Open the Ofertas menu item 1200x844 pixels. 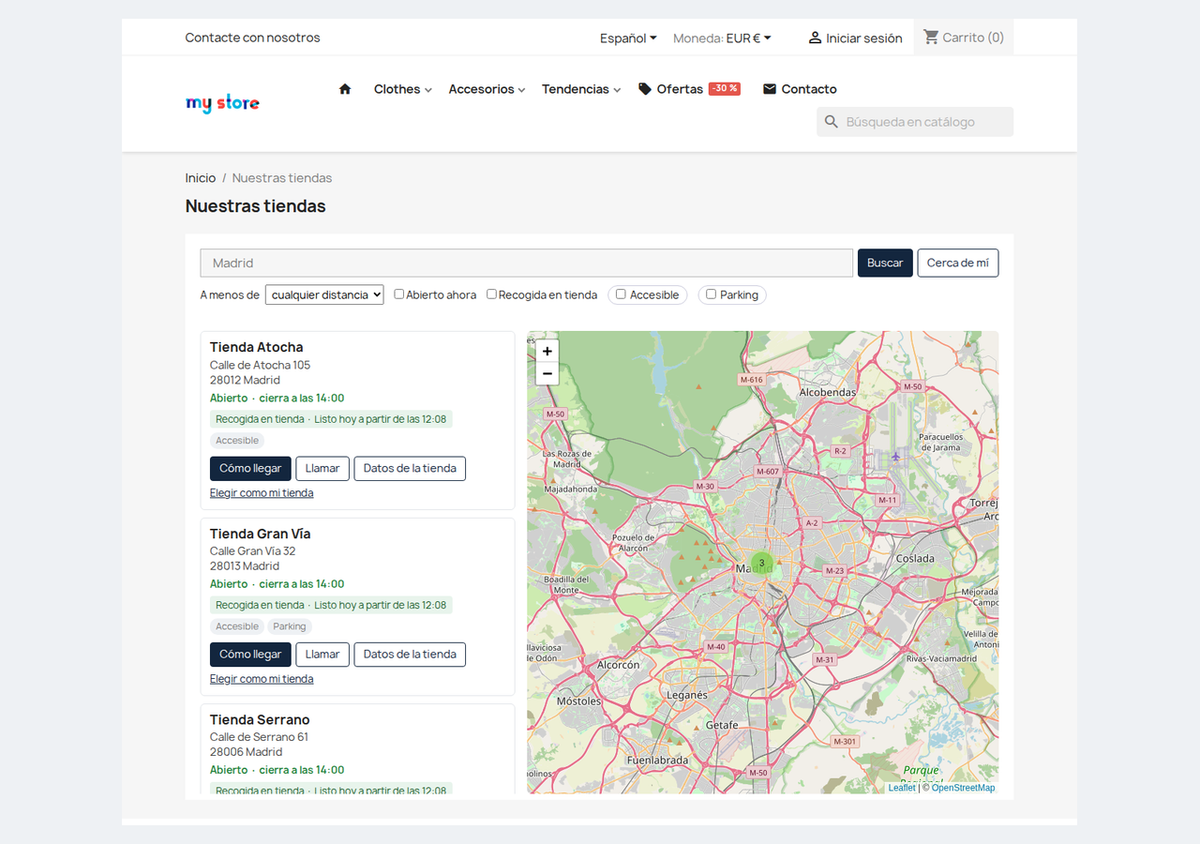tap(680, 89)
